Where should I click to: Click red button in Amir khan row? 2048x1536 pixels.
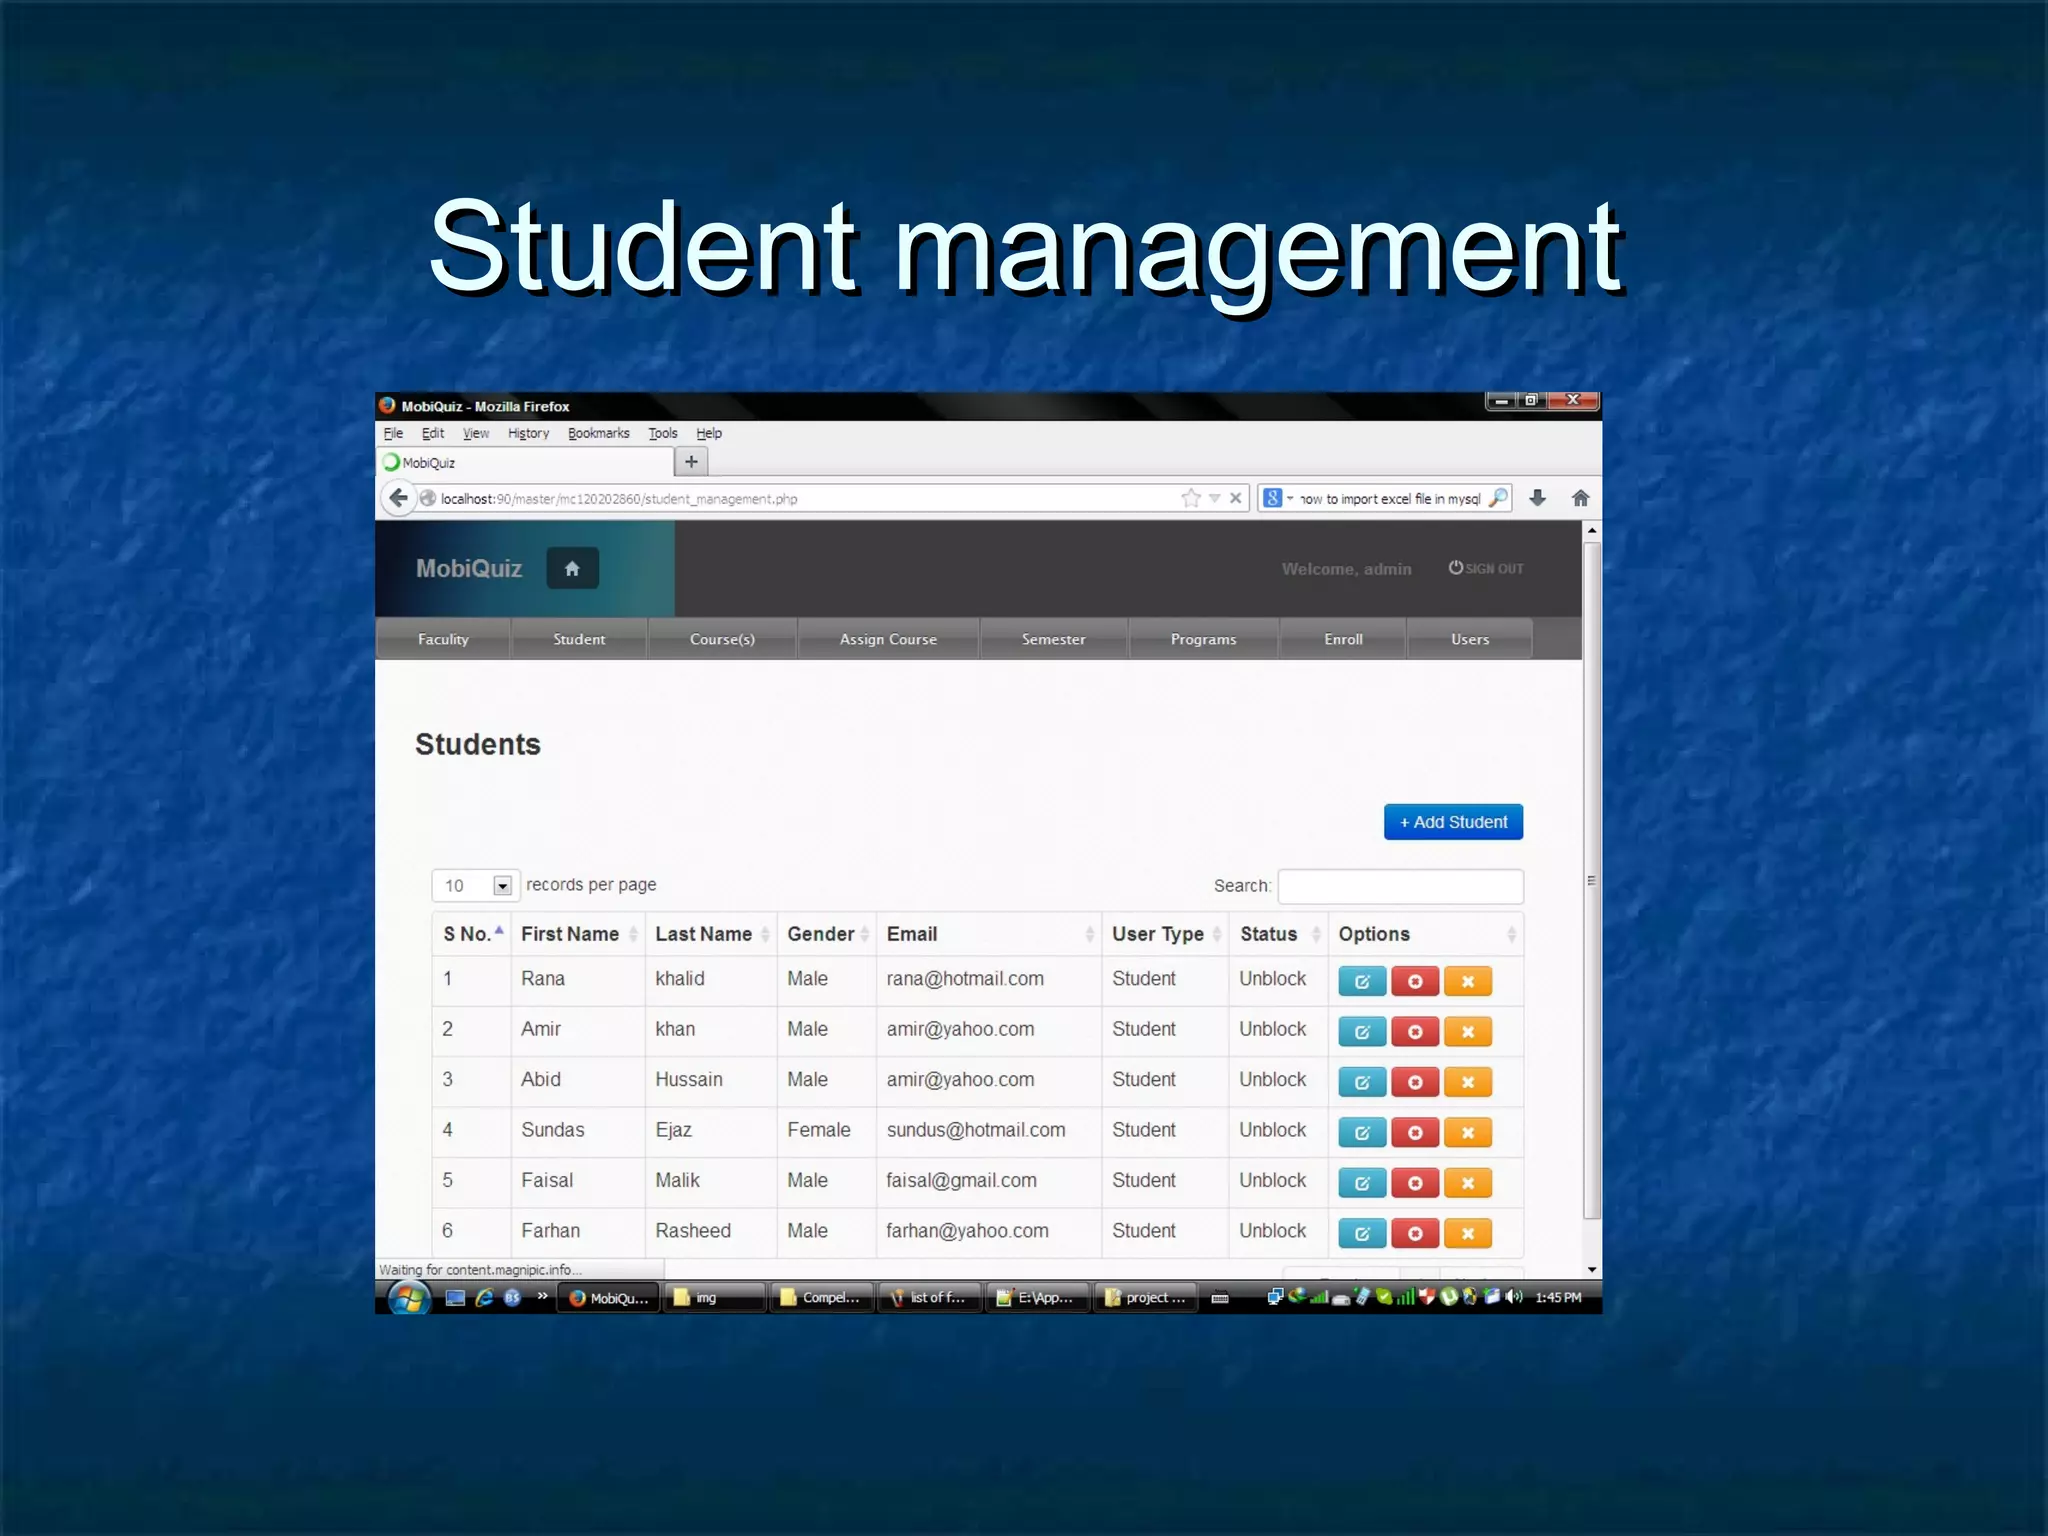(1415, 1031)
